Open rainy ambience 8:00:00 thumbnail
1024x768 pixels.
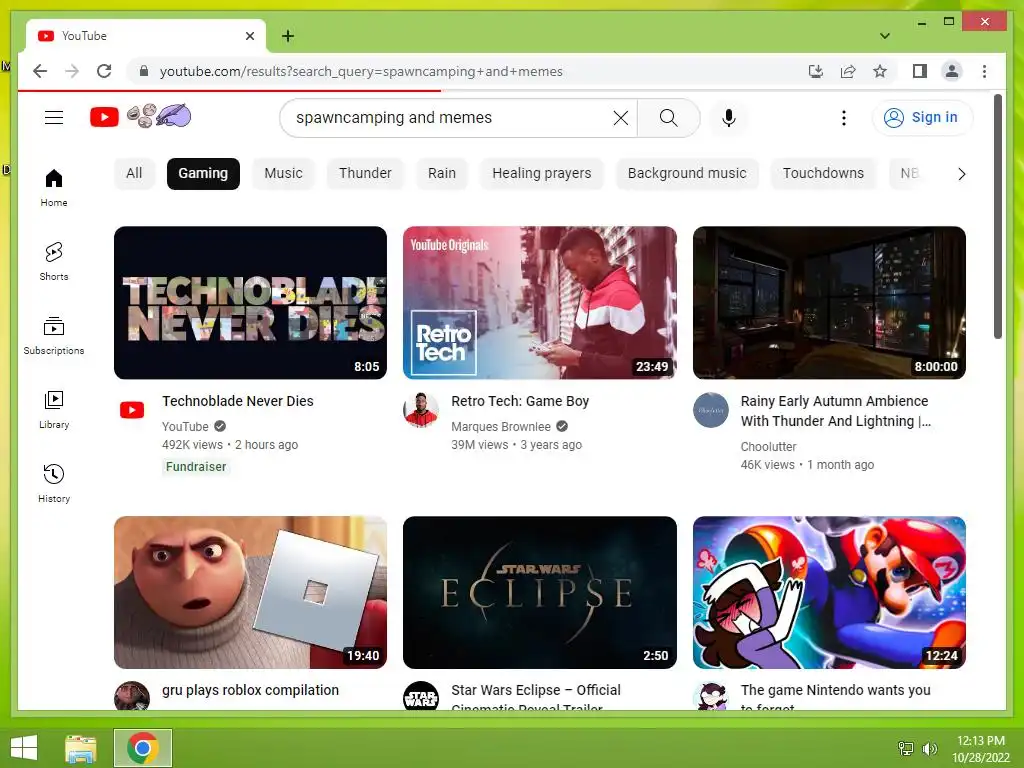[x=829, y=302]
